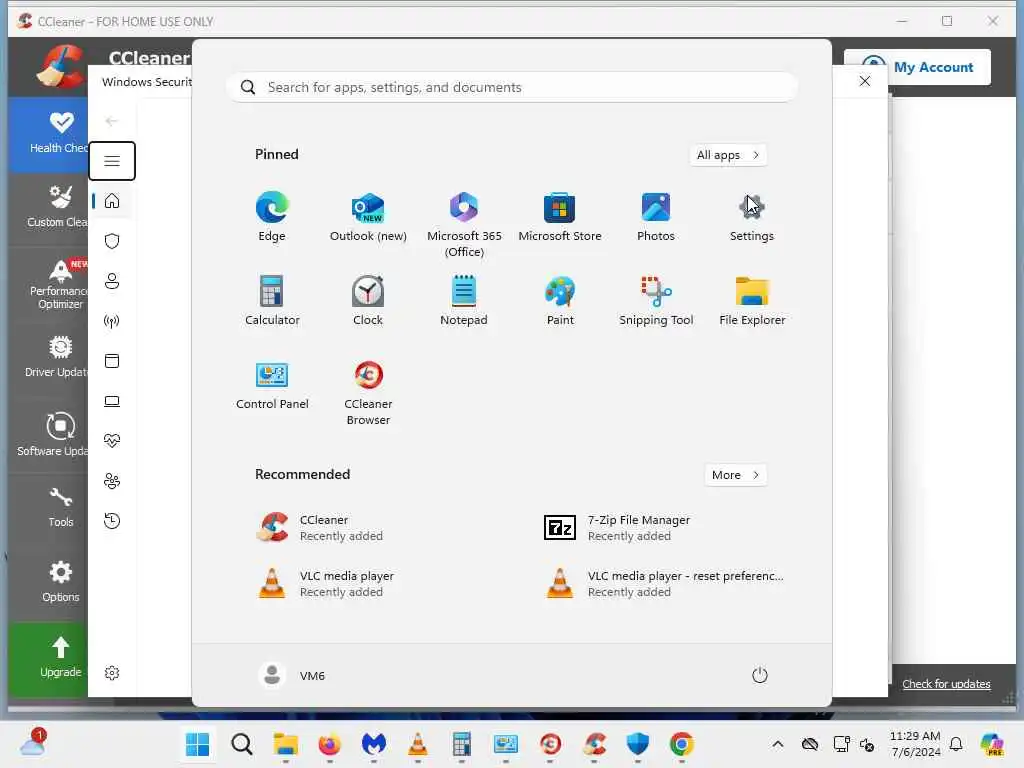
Task: Open Notepad from pinned apps
Action: [x=464, y=300]
